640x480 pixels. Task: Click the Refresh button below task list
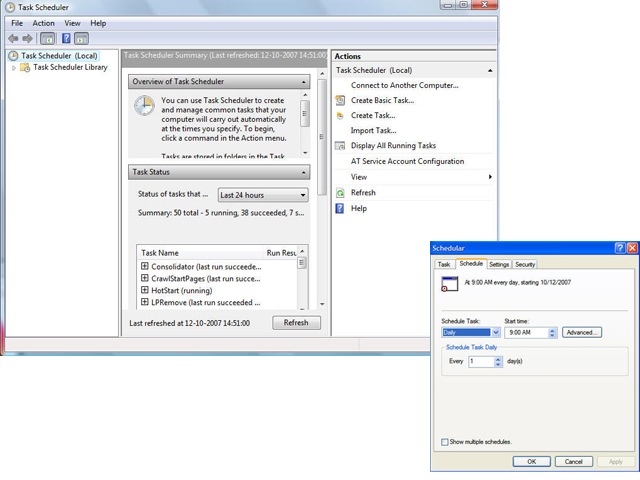296,323
